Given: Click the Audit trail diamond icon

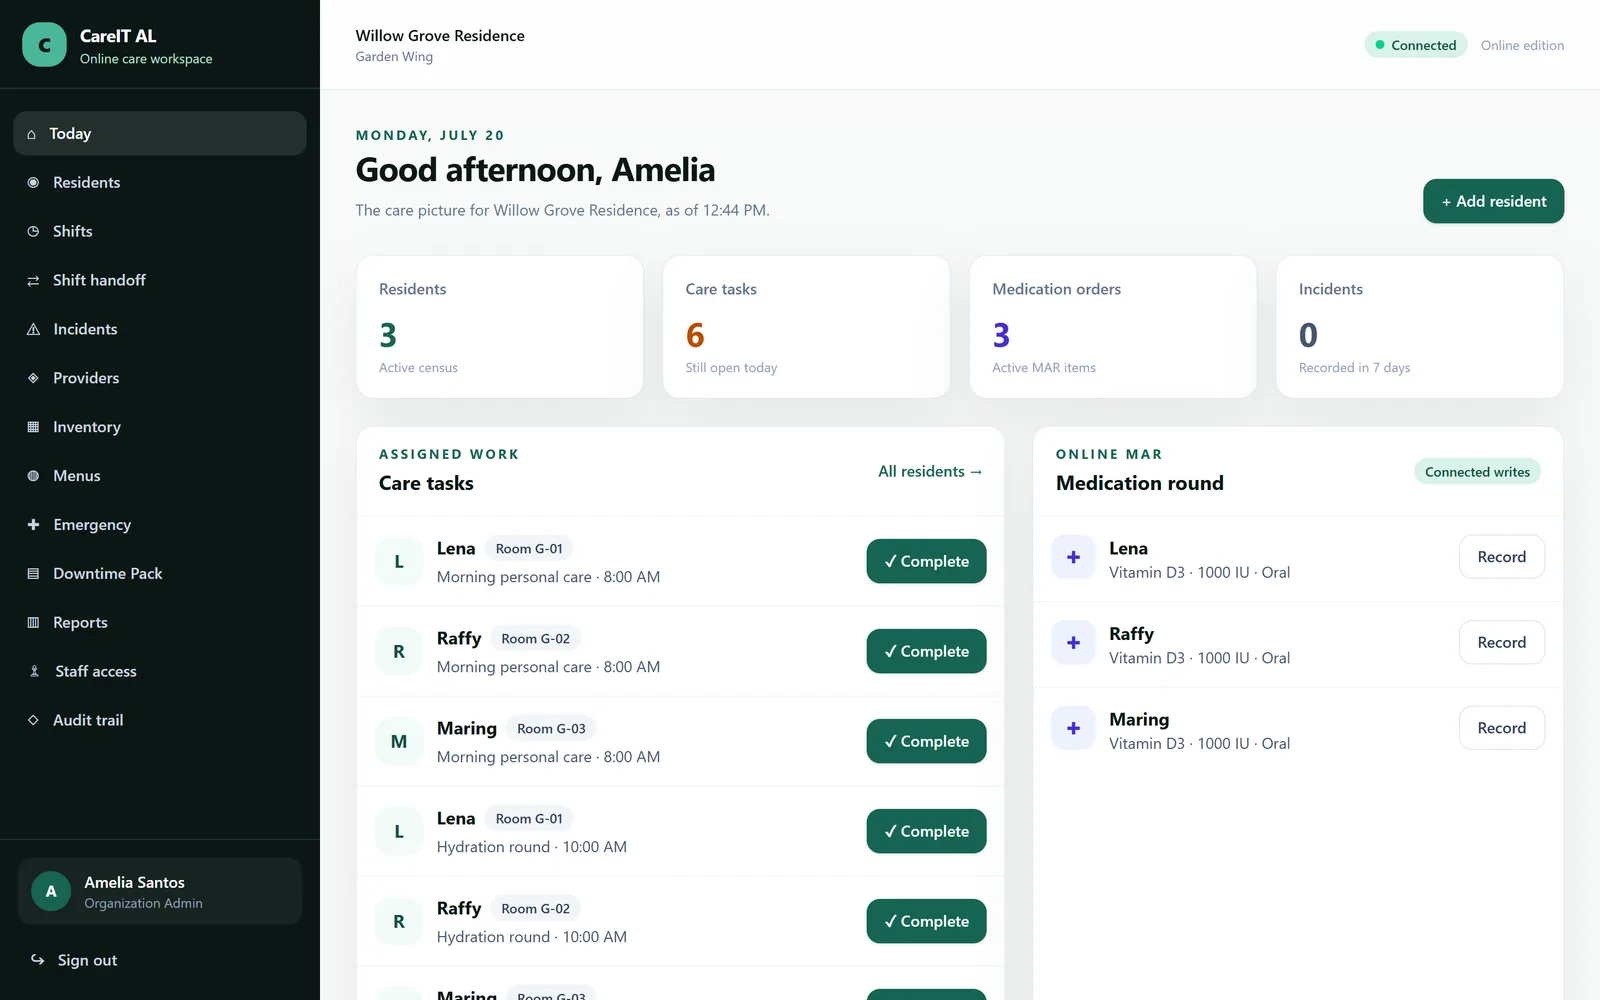Looking at the screenshot, I should coord(33,721).
